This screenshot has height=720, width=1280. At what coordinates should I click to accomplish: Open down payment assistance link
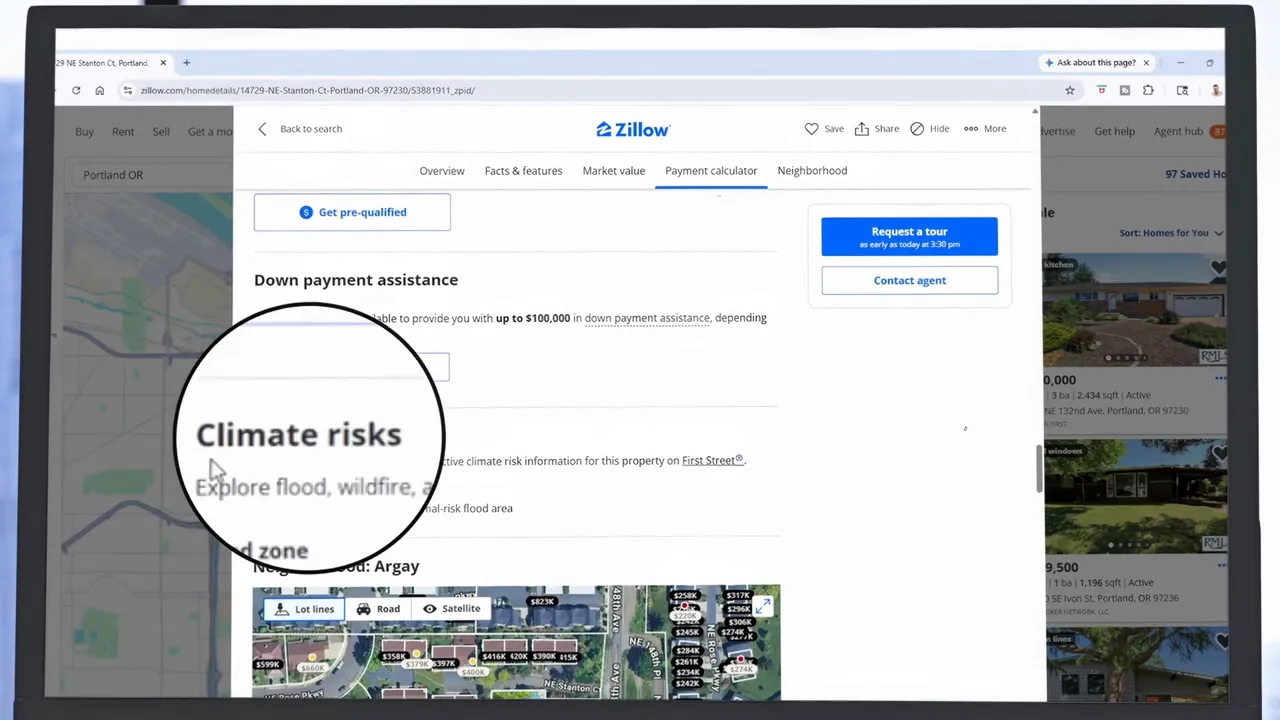point(647,318)
